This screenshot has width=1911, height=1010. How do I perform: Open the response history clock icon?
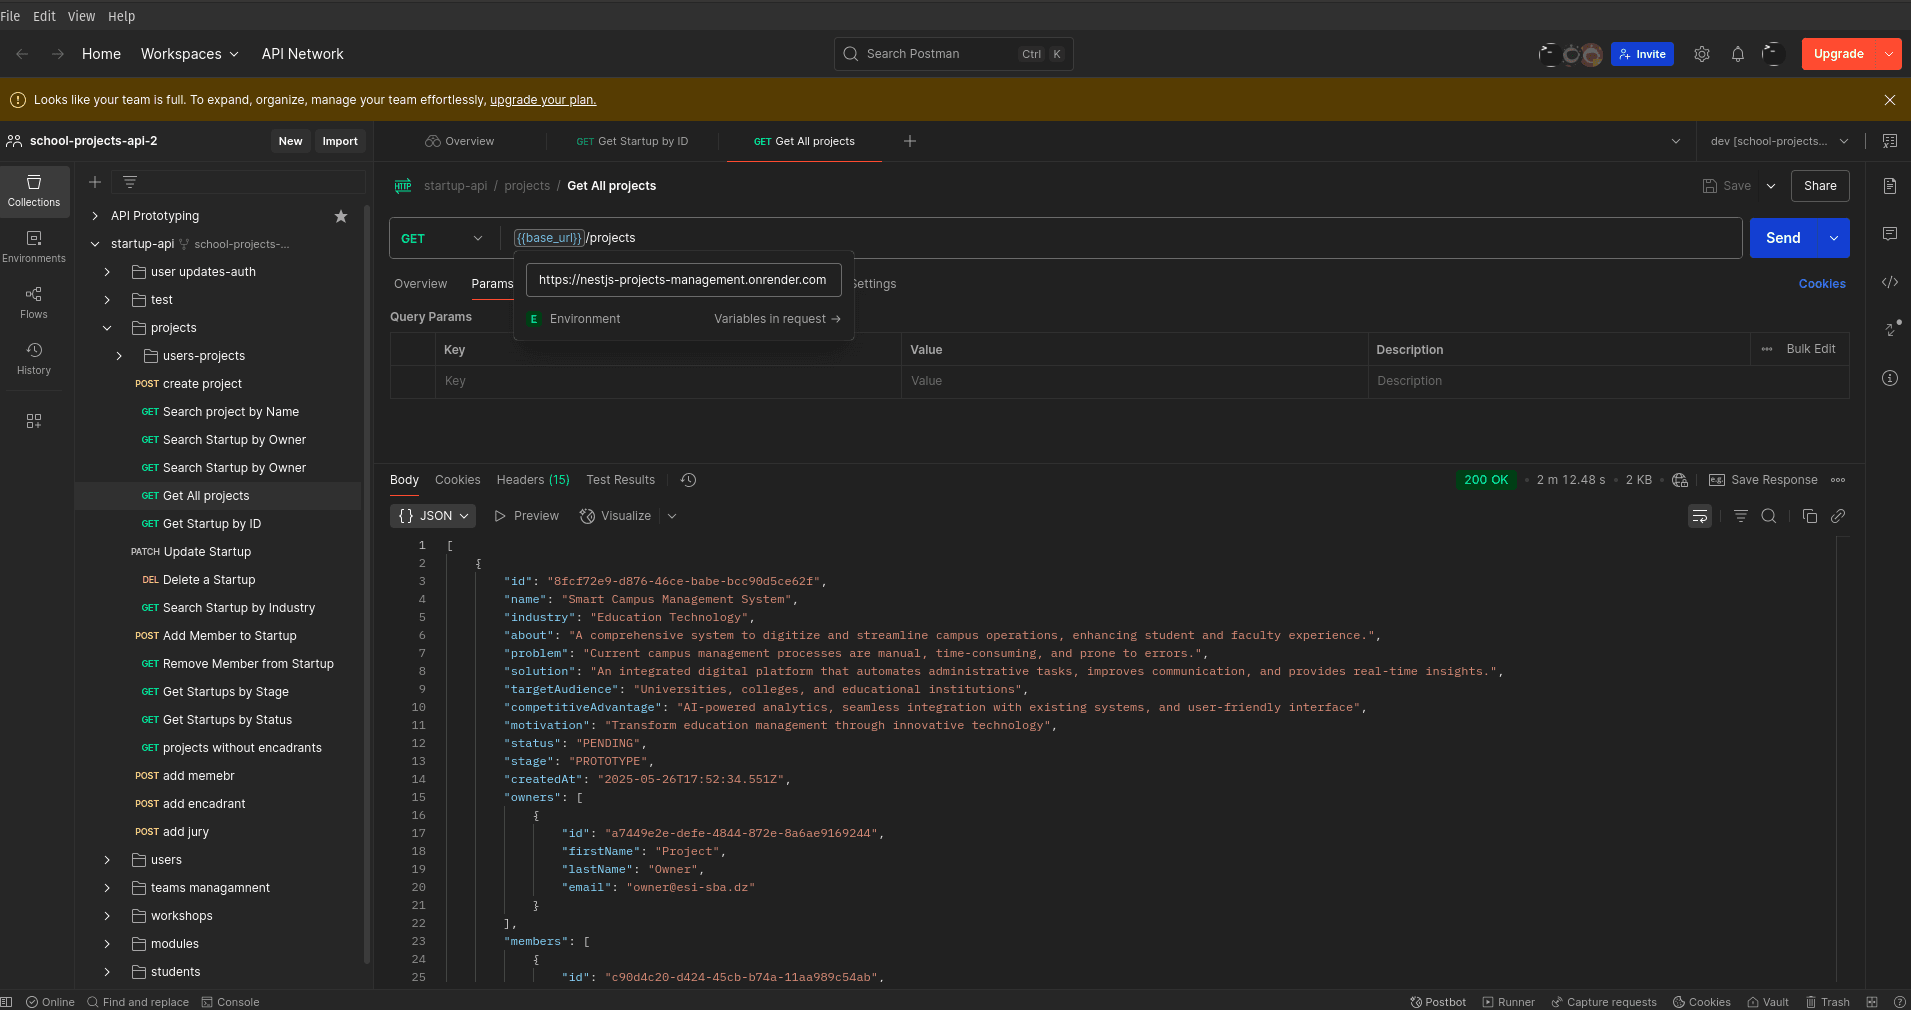688,480
